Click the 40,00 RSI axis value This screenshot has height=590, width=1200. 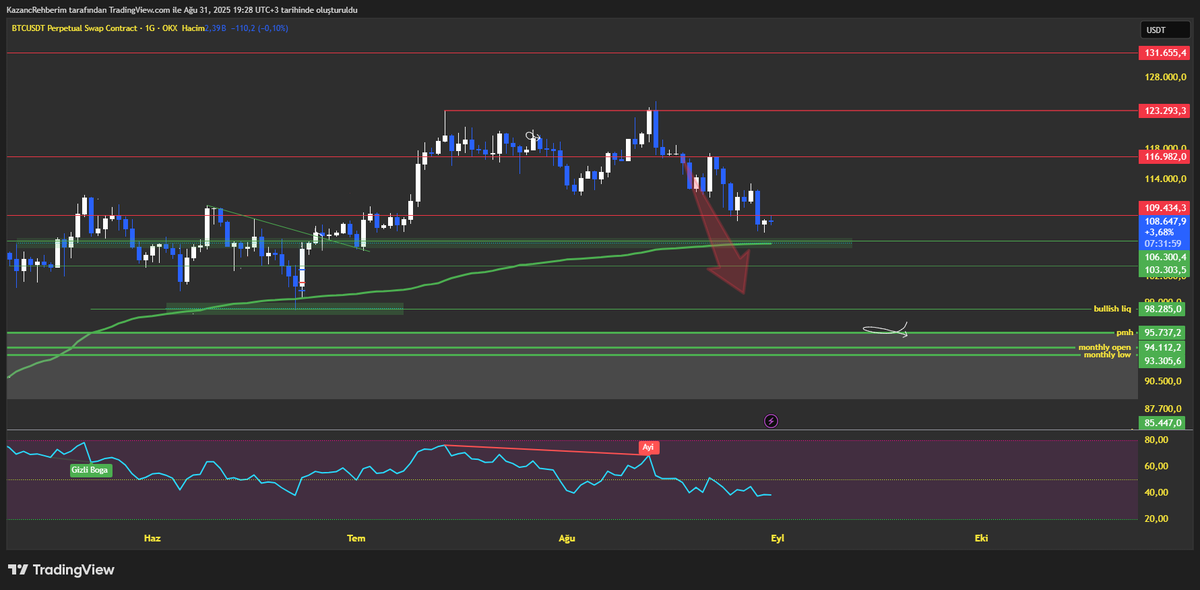click(x=1157, y=492)
